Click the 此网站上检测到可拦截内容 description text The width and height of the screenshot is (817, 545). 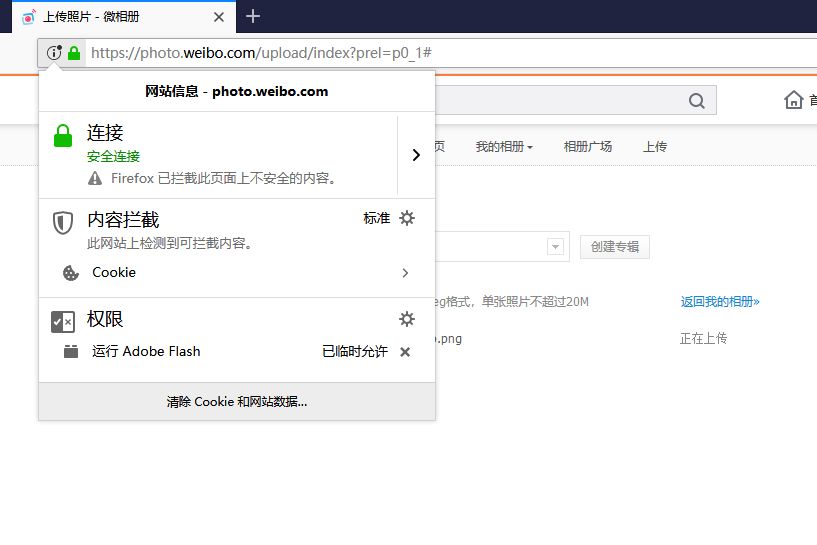170,243
